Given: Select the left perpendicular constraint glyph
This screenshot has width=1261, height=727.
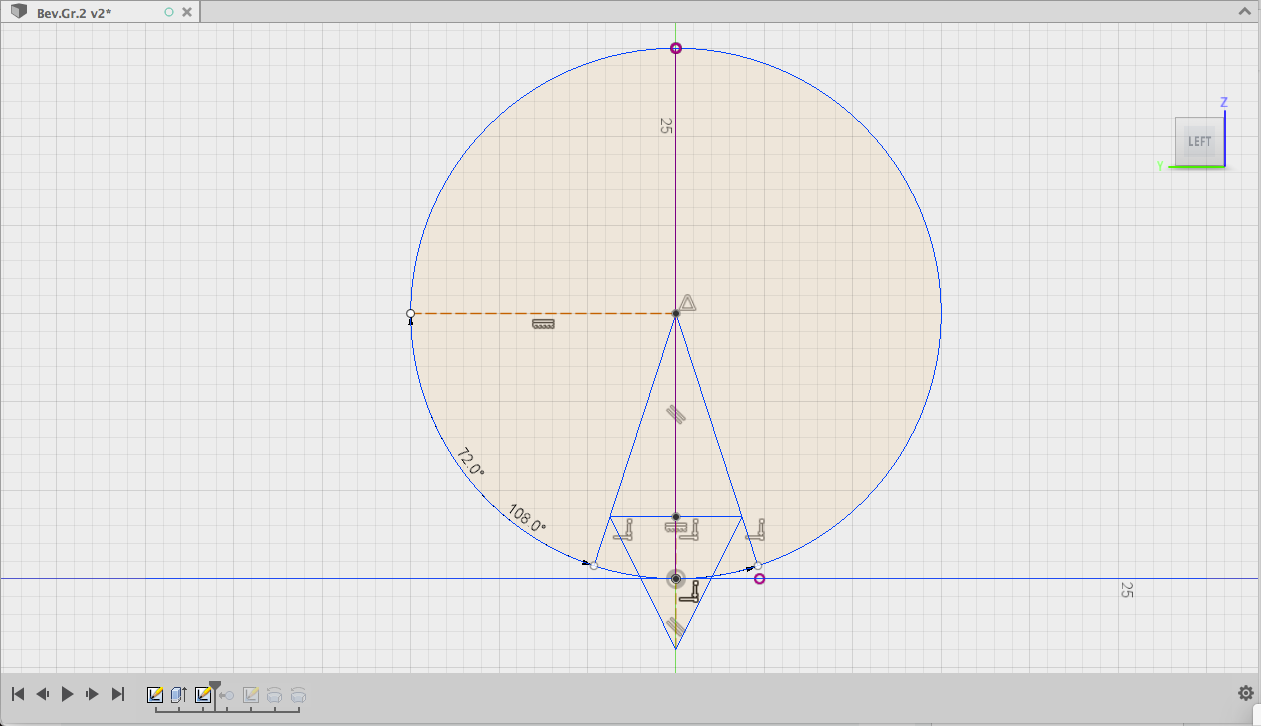Looking at the screenshot, I should [623, 530].
